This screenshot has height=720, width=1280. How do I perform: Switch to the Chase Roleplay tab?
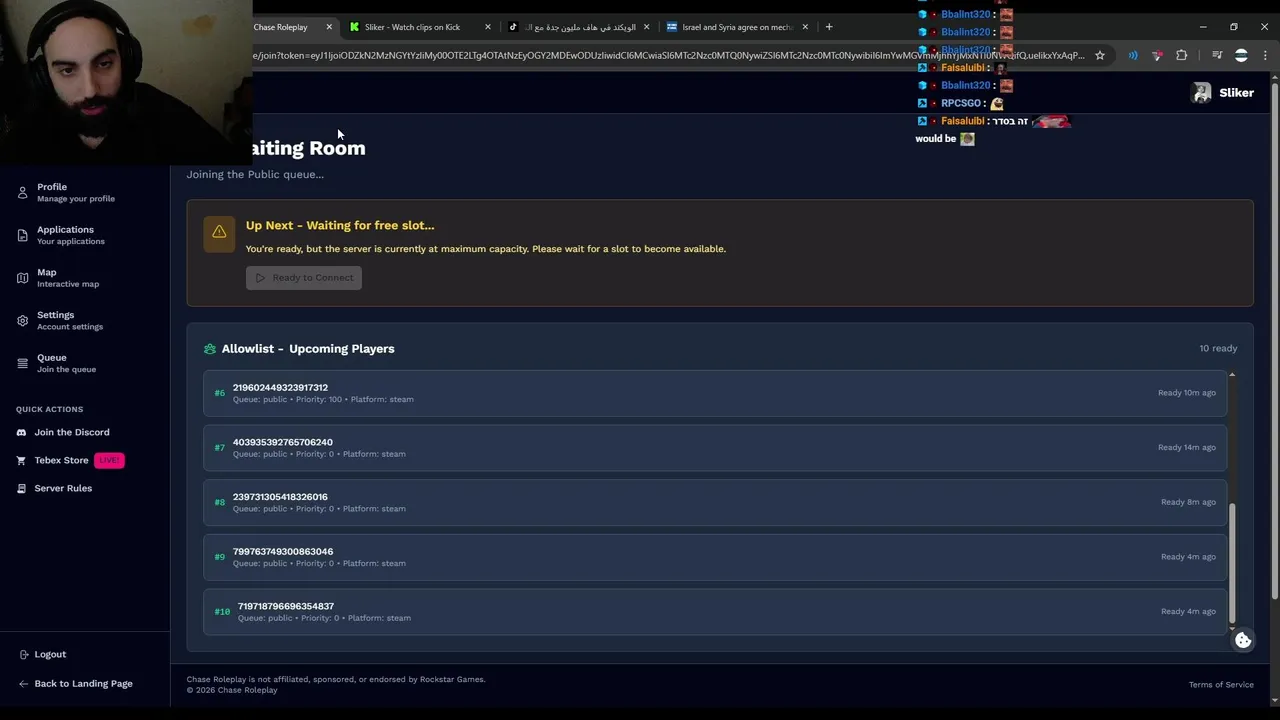281,27
